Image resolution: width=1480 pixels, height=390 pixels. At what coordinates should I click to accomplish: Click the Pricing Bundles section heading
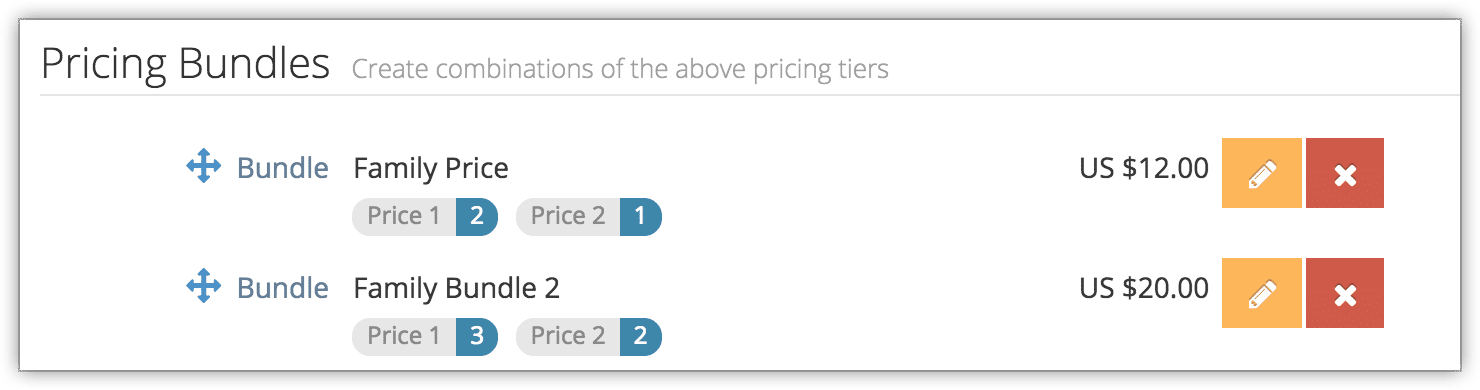click(185, 65)
